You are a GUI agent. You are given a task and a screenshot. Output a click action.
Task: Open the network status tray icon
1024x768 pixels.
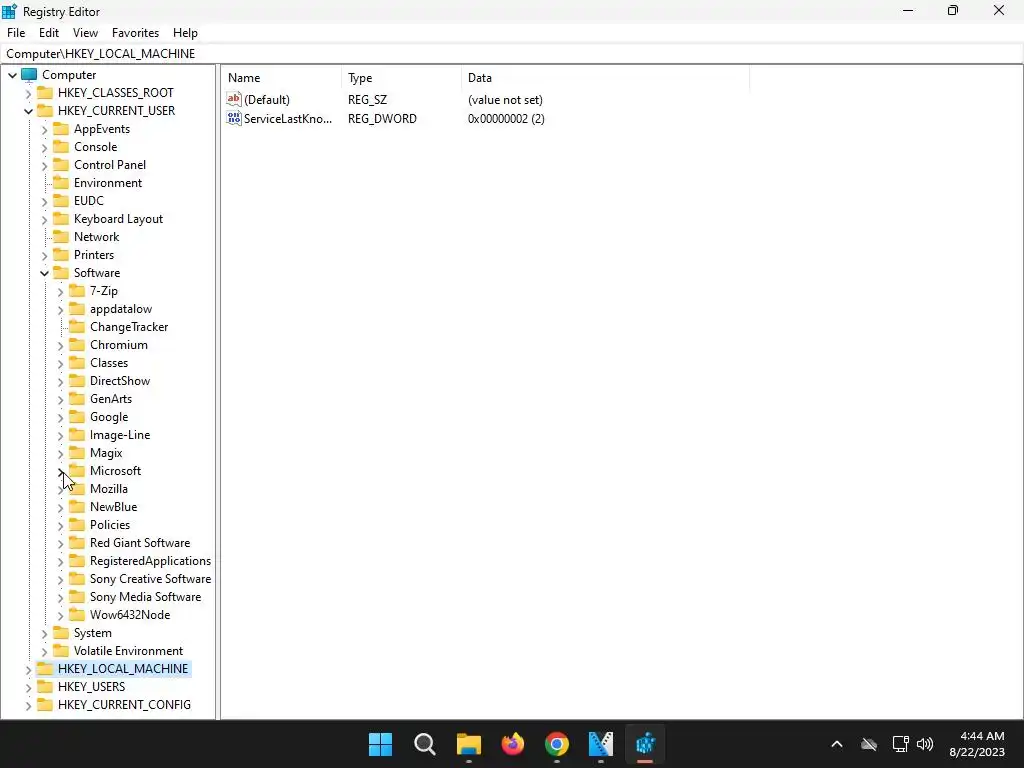pos(901,744)
